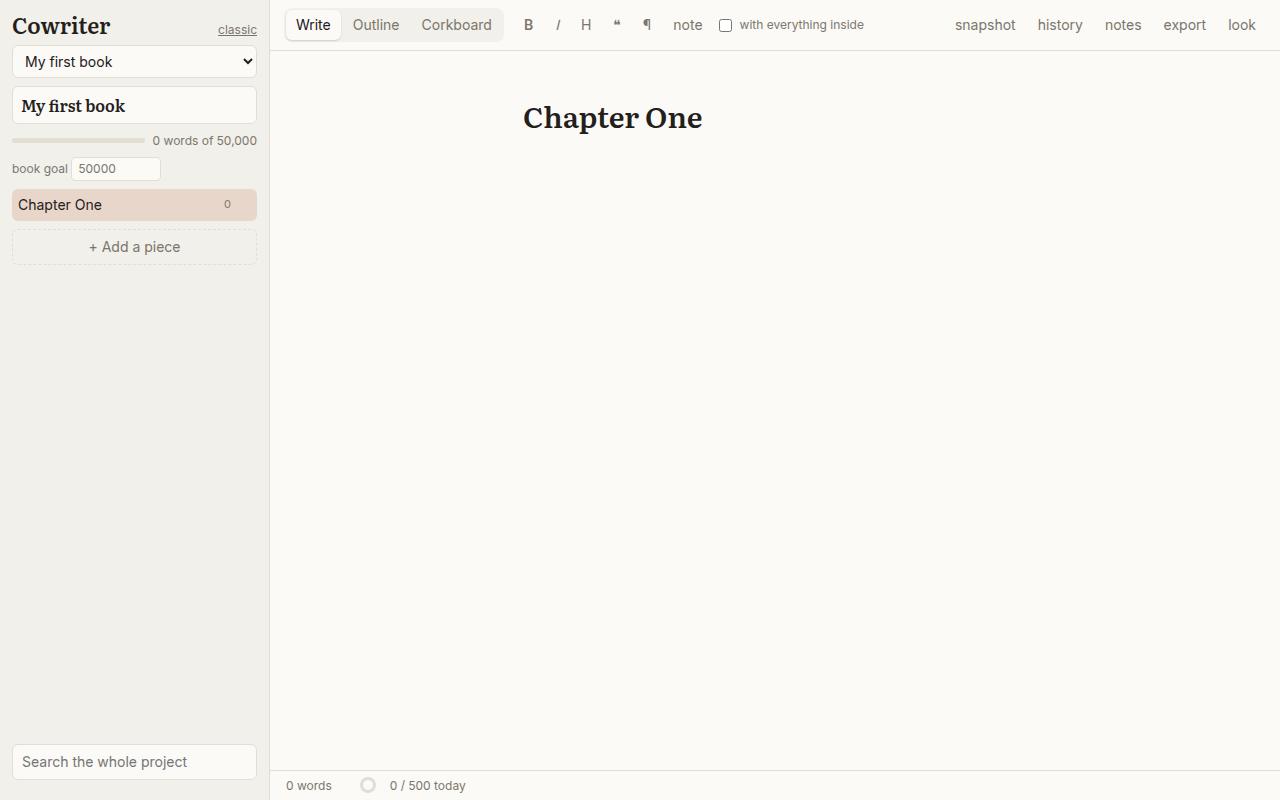Image resolution: width=1280 pixels, height=800 pixels.
Task: Open the export options
Action: point(1184,25)
